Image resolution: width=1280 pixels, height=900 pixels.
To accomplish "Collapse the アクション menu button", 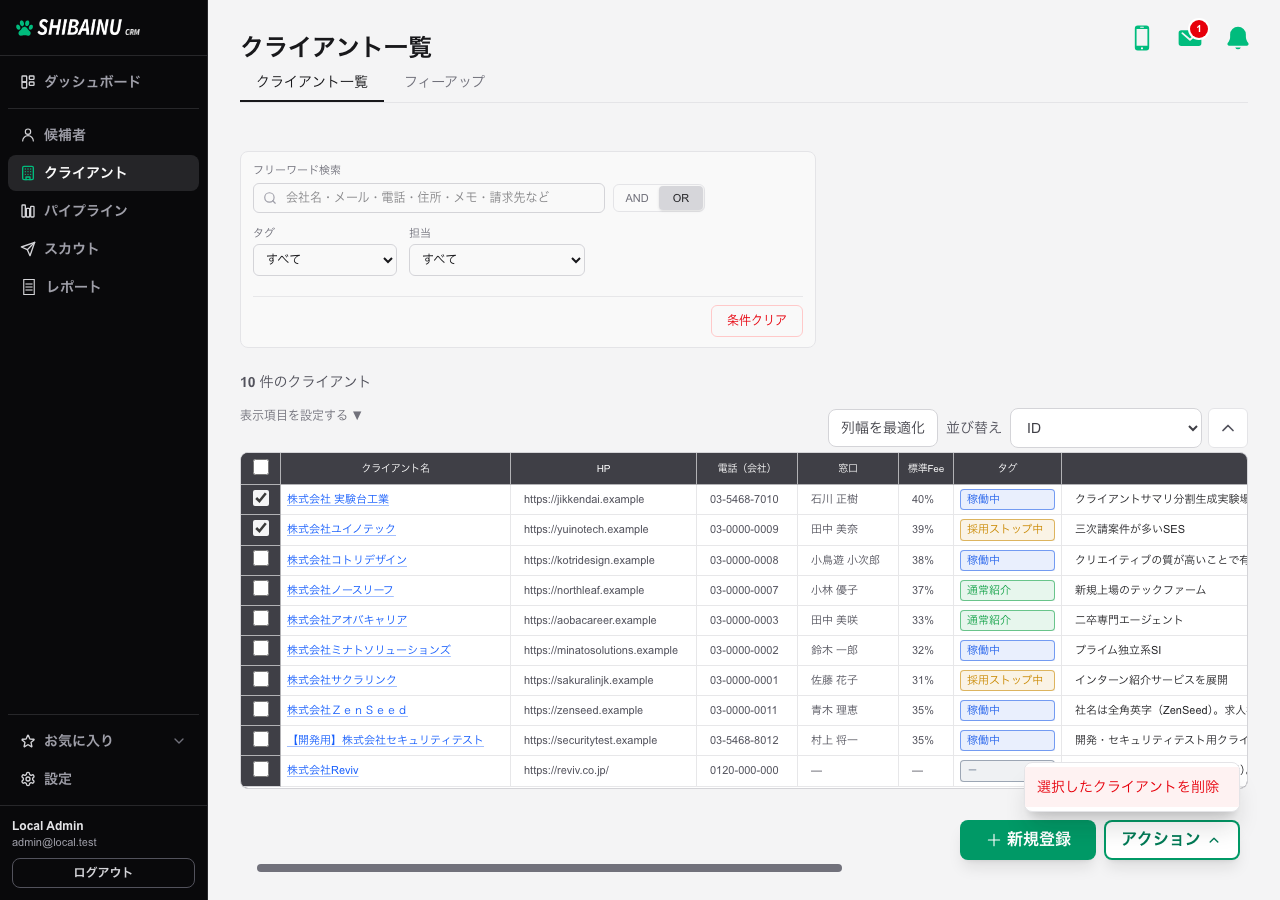I will [x=1172, y=840].
